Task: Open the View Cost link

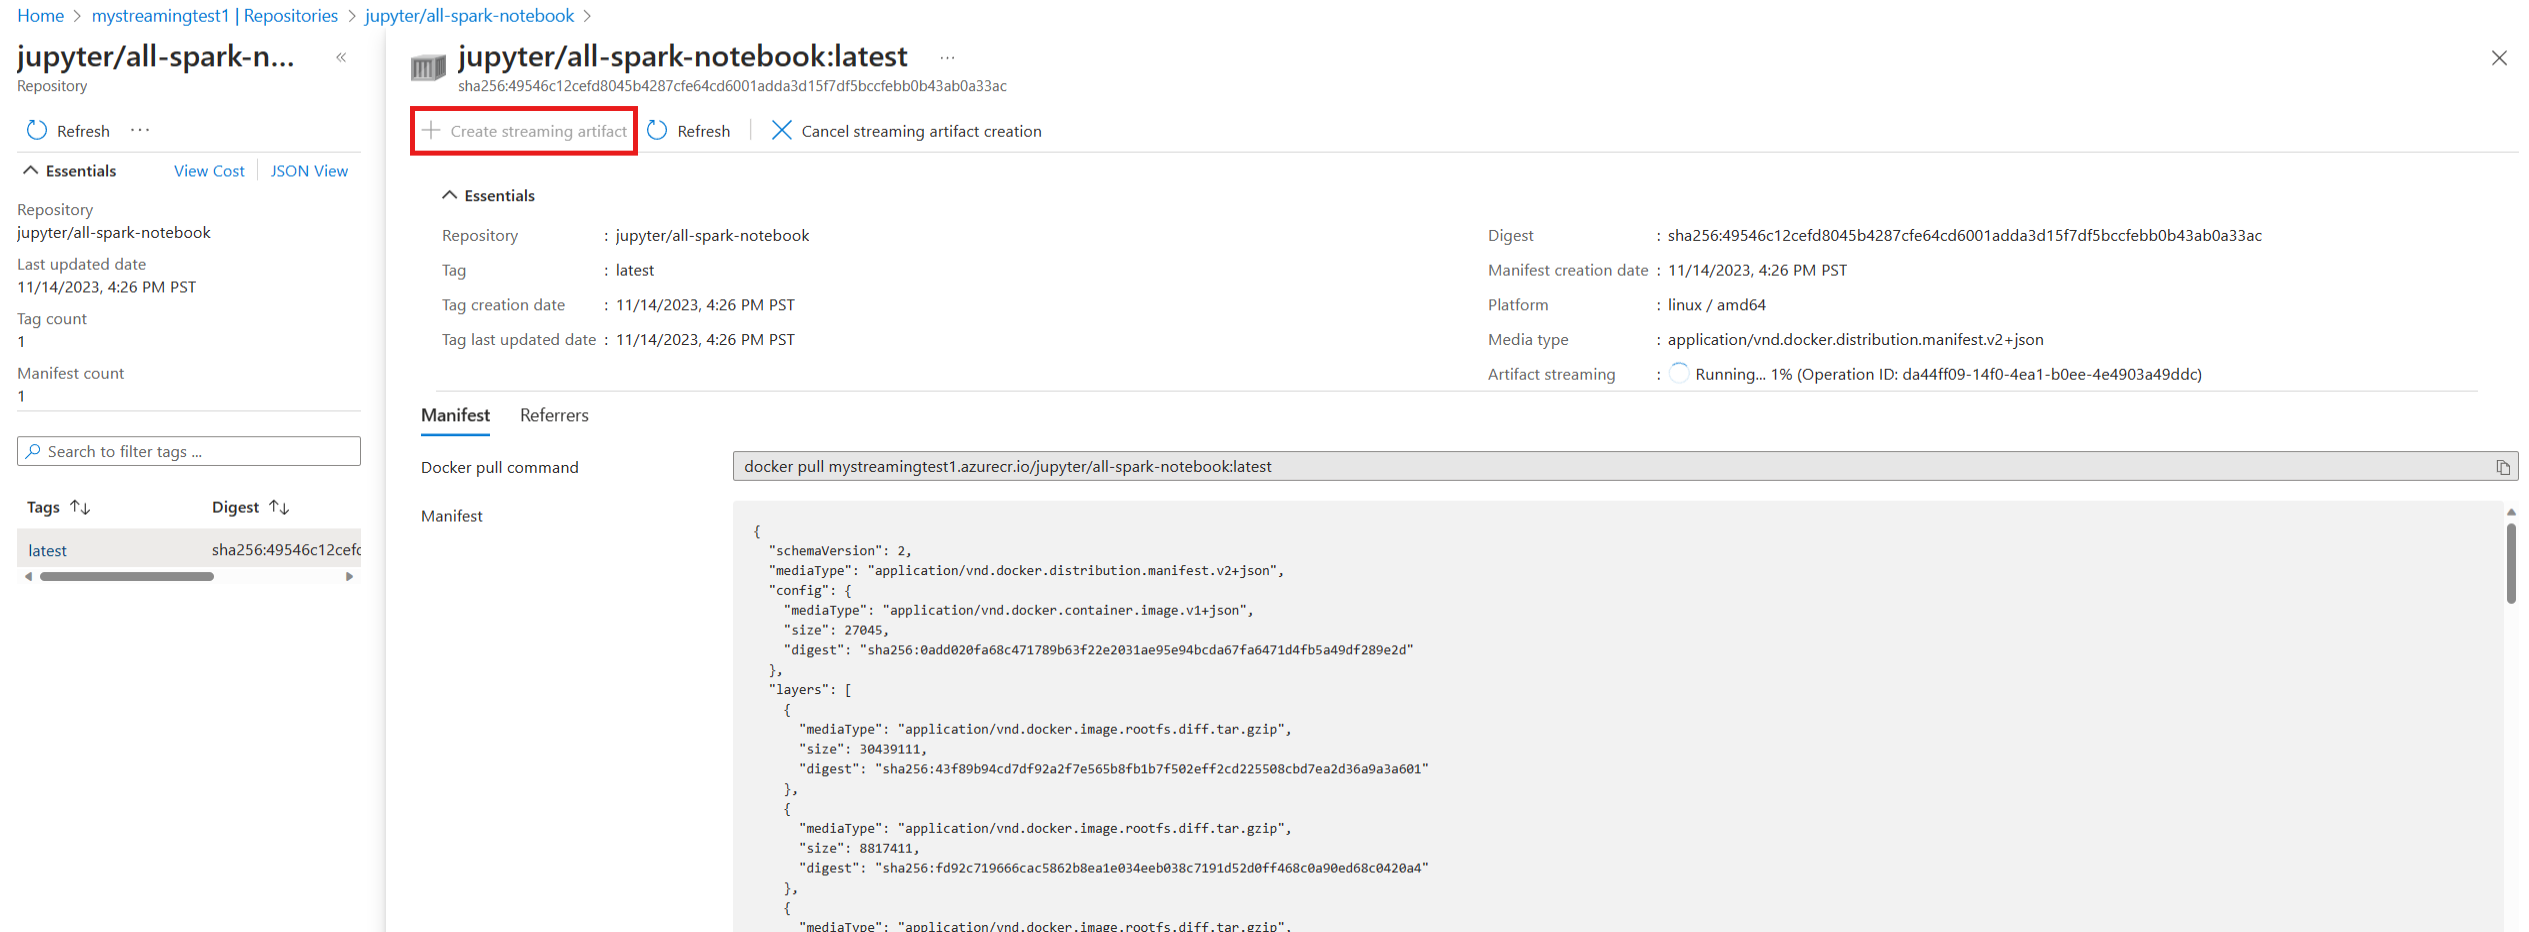Action: pos(209,171)
